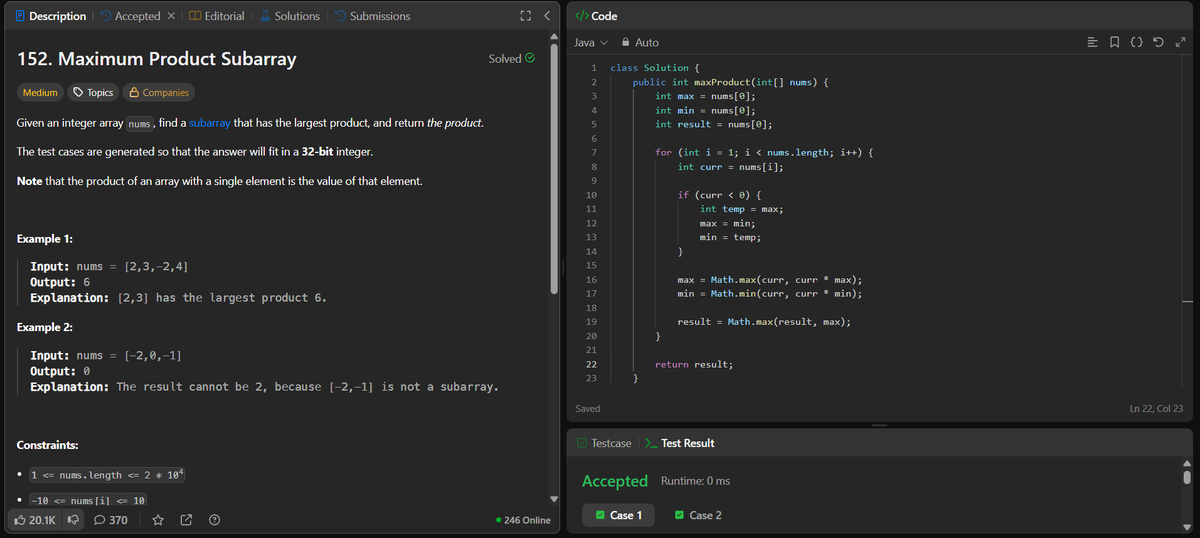Click the 246 Online indicator
Viewport: 1200px width, 538px height.
(523, 520)
